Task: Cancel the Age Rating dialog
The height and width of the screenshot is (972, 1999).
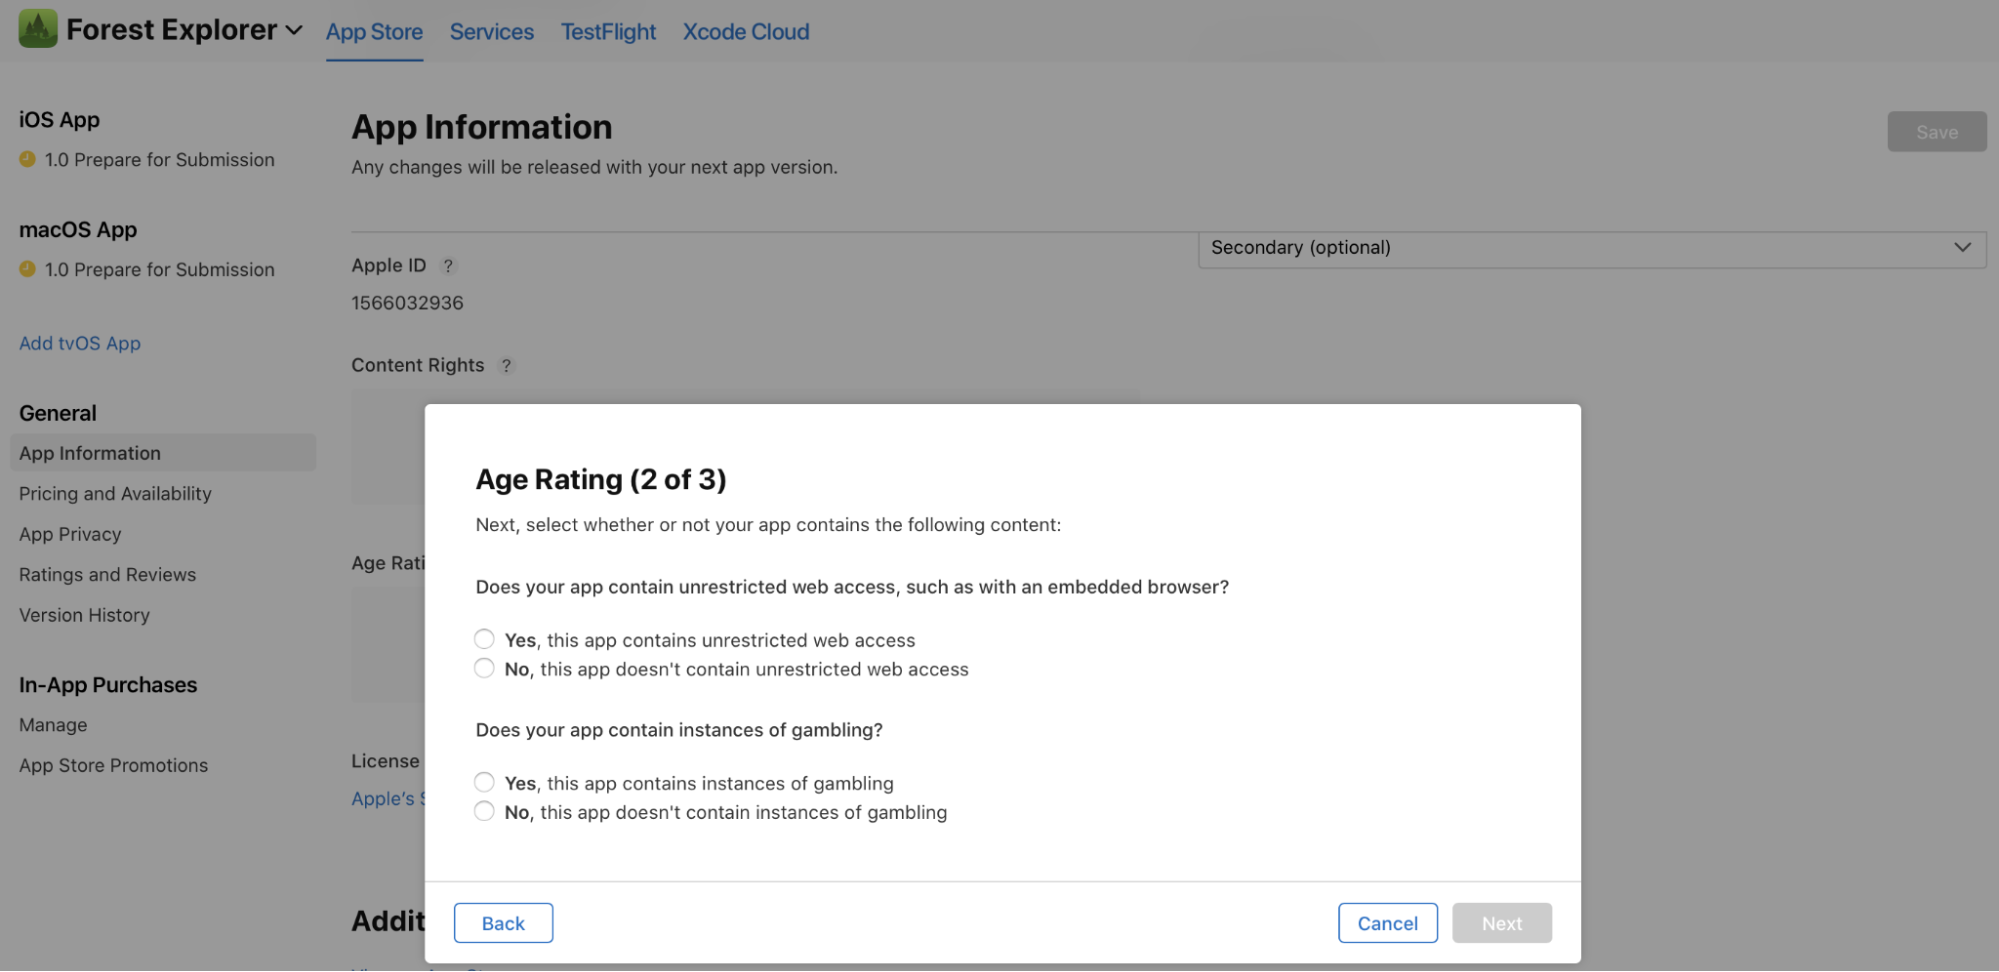Action: click(1387, 922)
